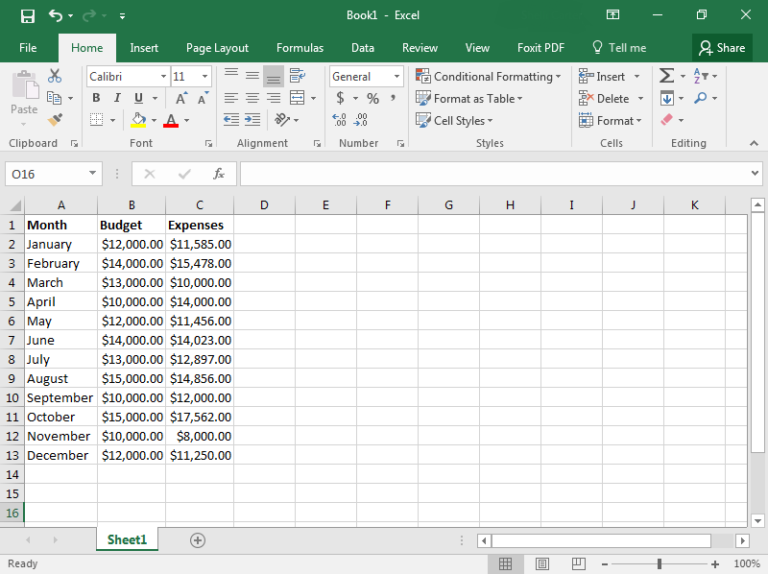Open the Formulas ribbon tab
The width and height of the screenshot is (768, 574).
click(300, 48)
